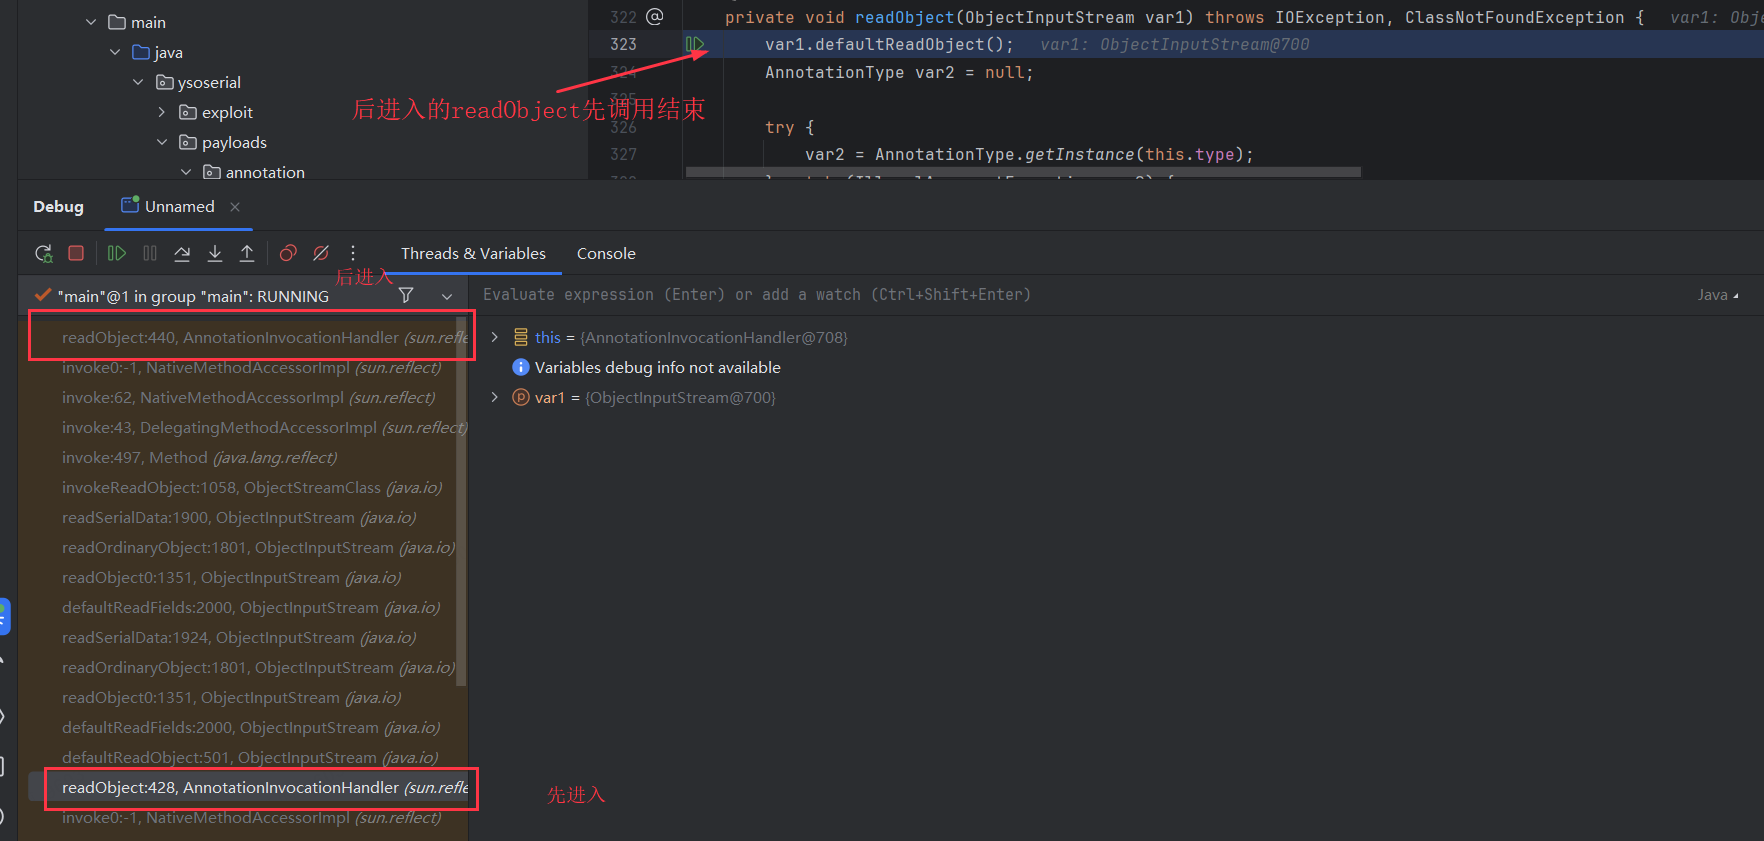Open the Unnamed debug session tab

click(x=179, y=206)
